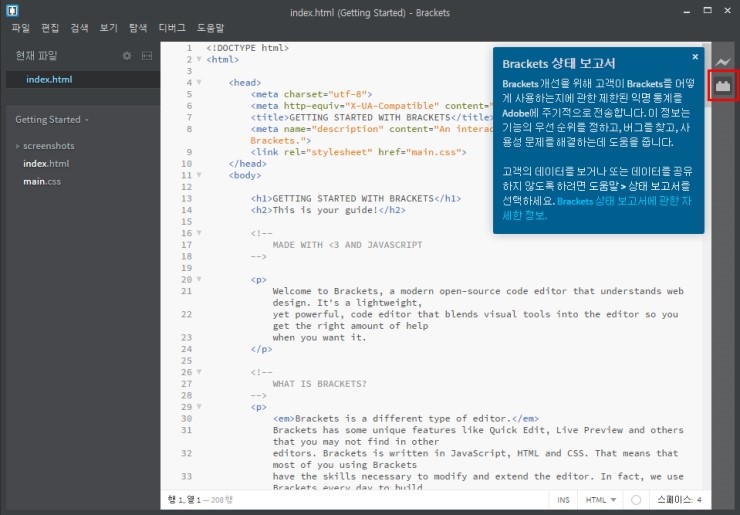
Task: Collapse the comment fold on line 16
Action: pos(199,233)
